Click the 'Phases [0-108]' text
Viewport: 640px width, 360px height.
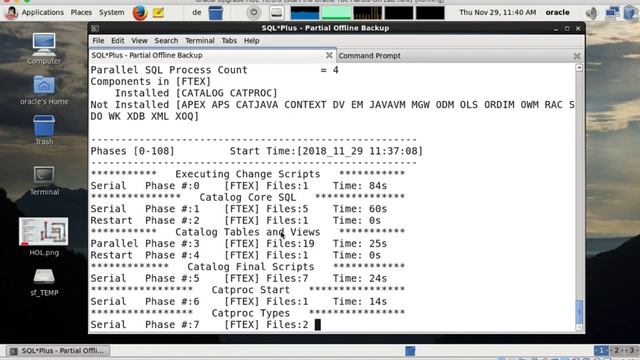point(133,151)
